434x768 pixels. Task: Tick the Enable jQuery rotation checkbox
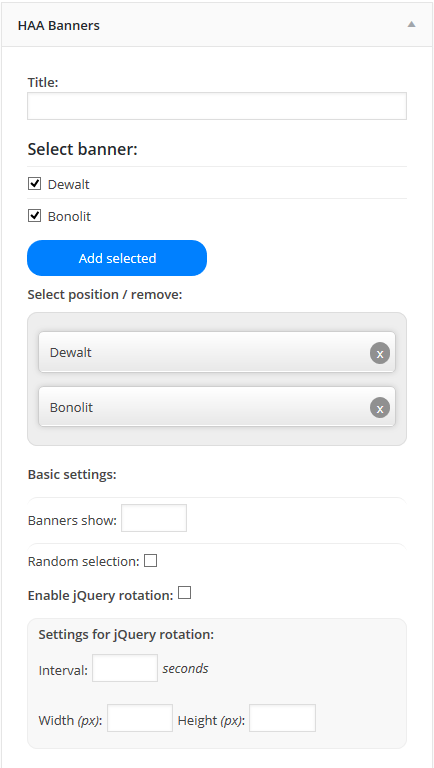tap(184, 593)
